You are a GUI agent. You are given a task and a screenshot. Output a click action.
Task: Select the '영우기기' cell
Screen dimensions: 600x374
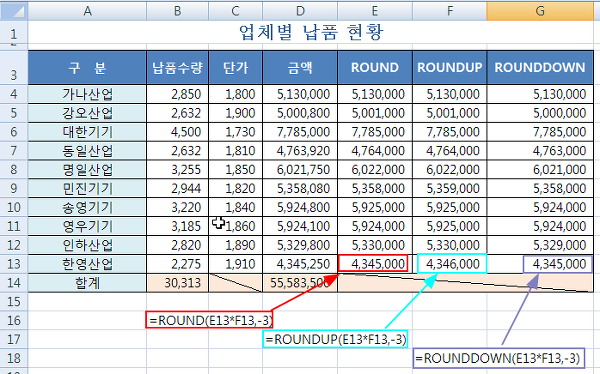pos(87,226)
